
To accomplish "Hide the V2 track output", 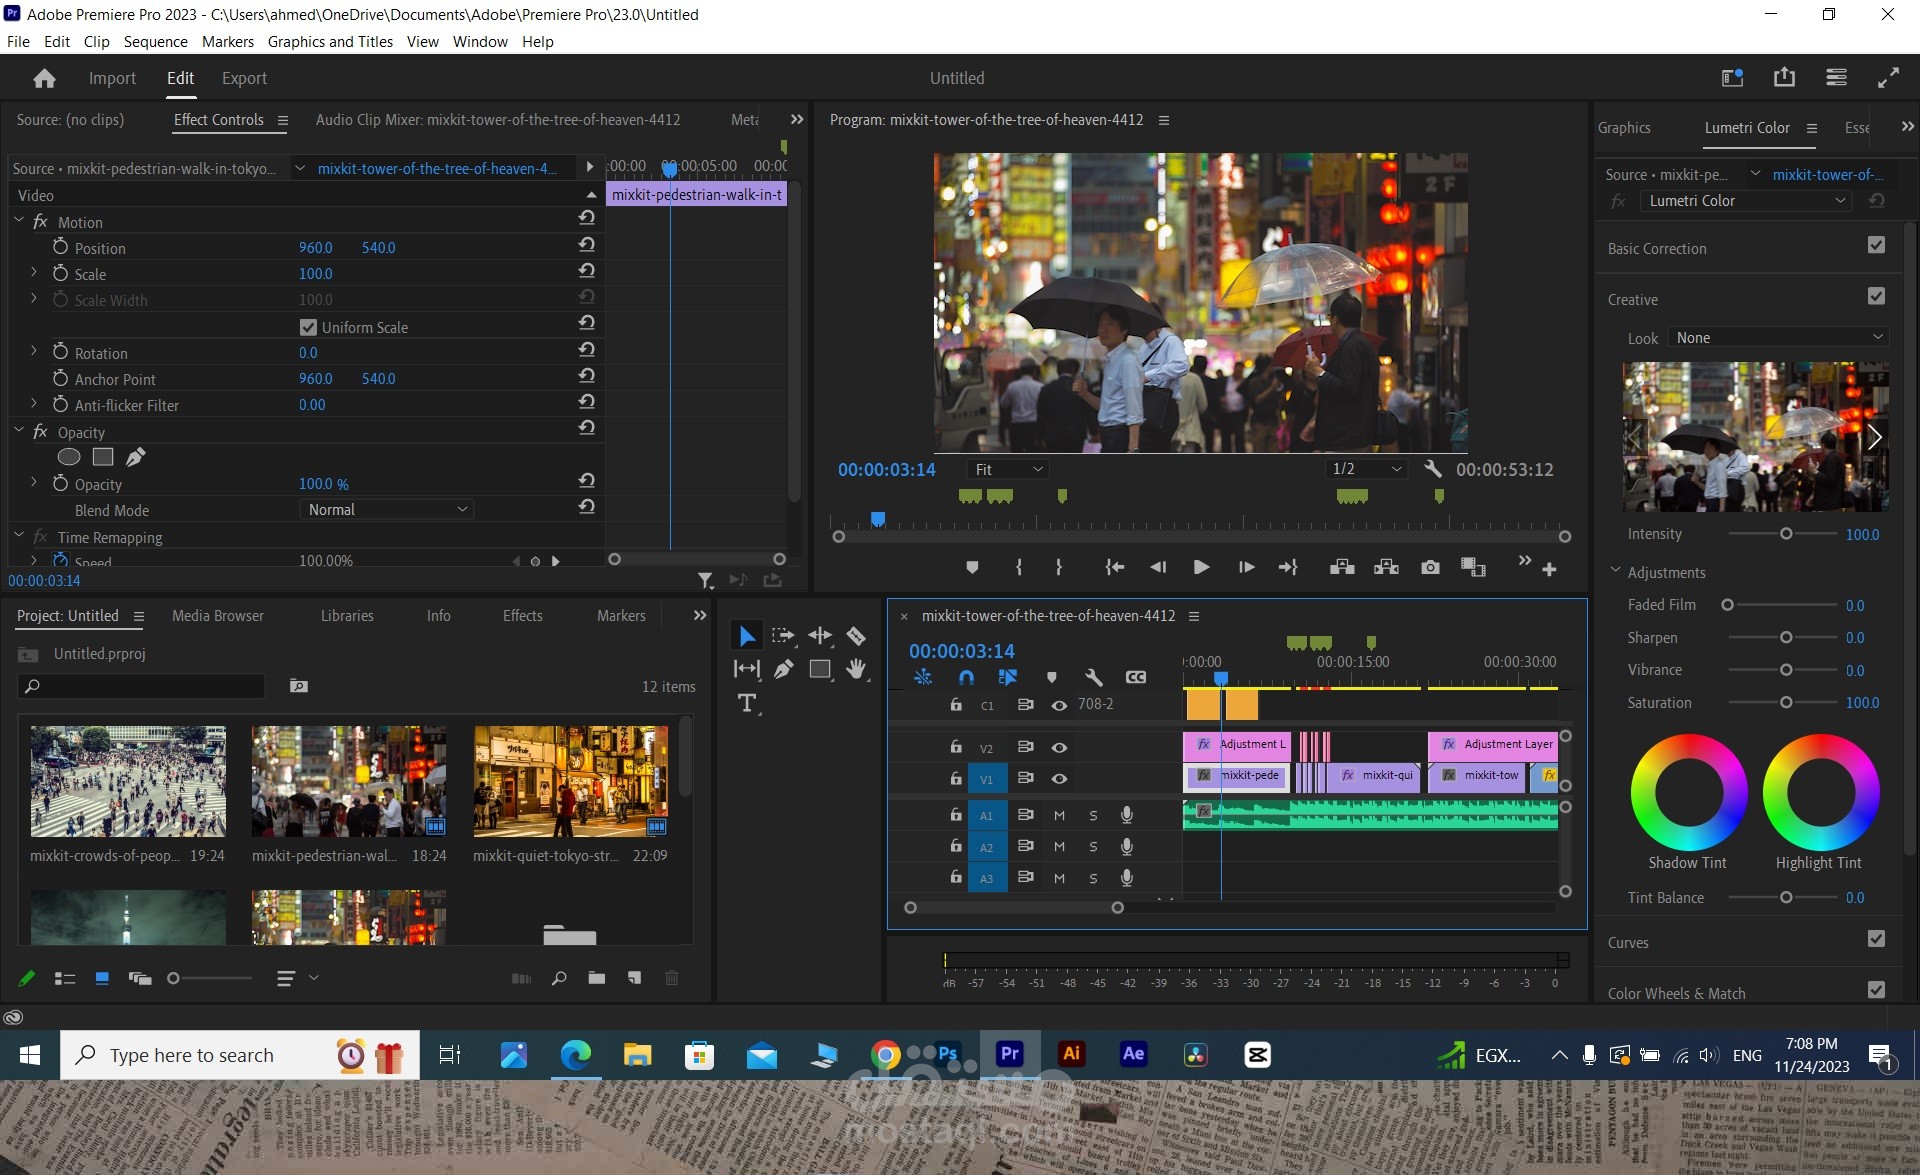I will click(1059, 747).
